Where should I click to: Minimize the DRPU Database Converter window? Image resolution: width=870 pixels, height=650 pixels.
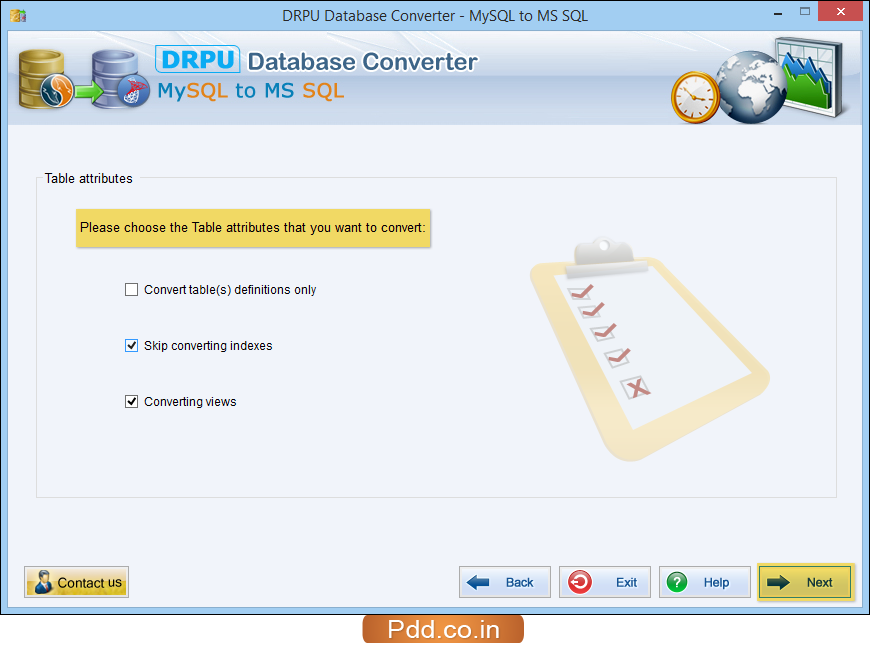[778, 12]
